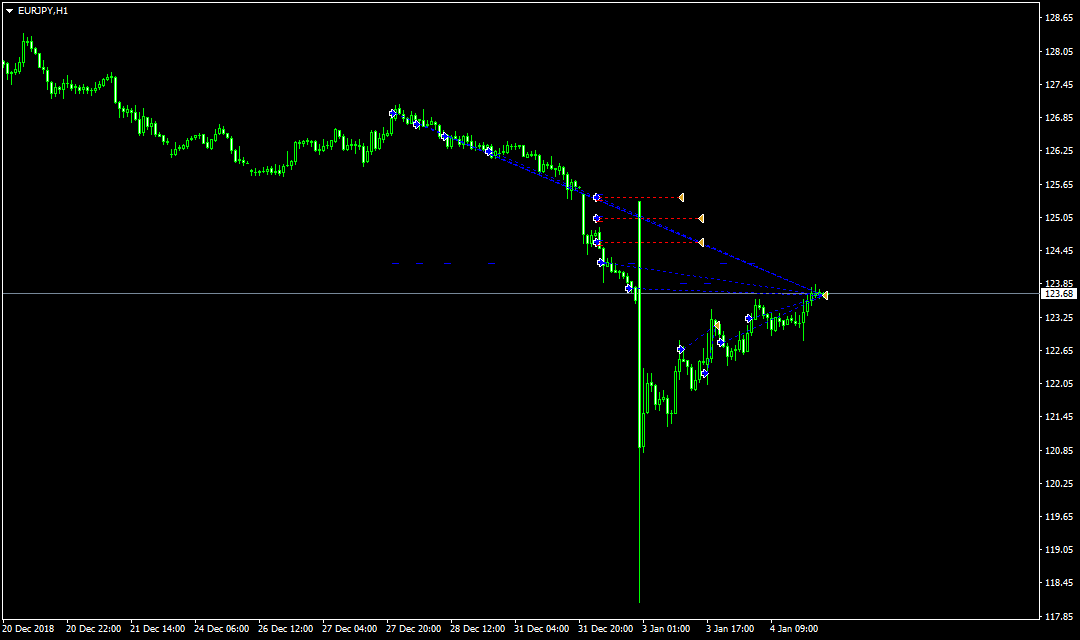Click the 126.25 price scale label
The width and height of the screenshot is (1080, 640).
1059,151
